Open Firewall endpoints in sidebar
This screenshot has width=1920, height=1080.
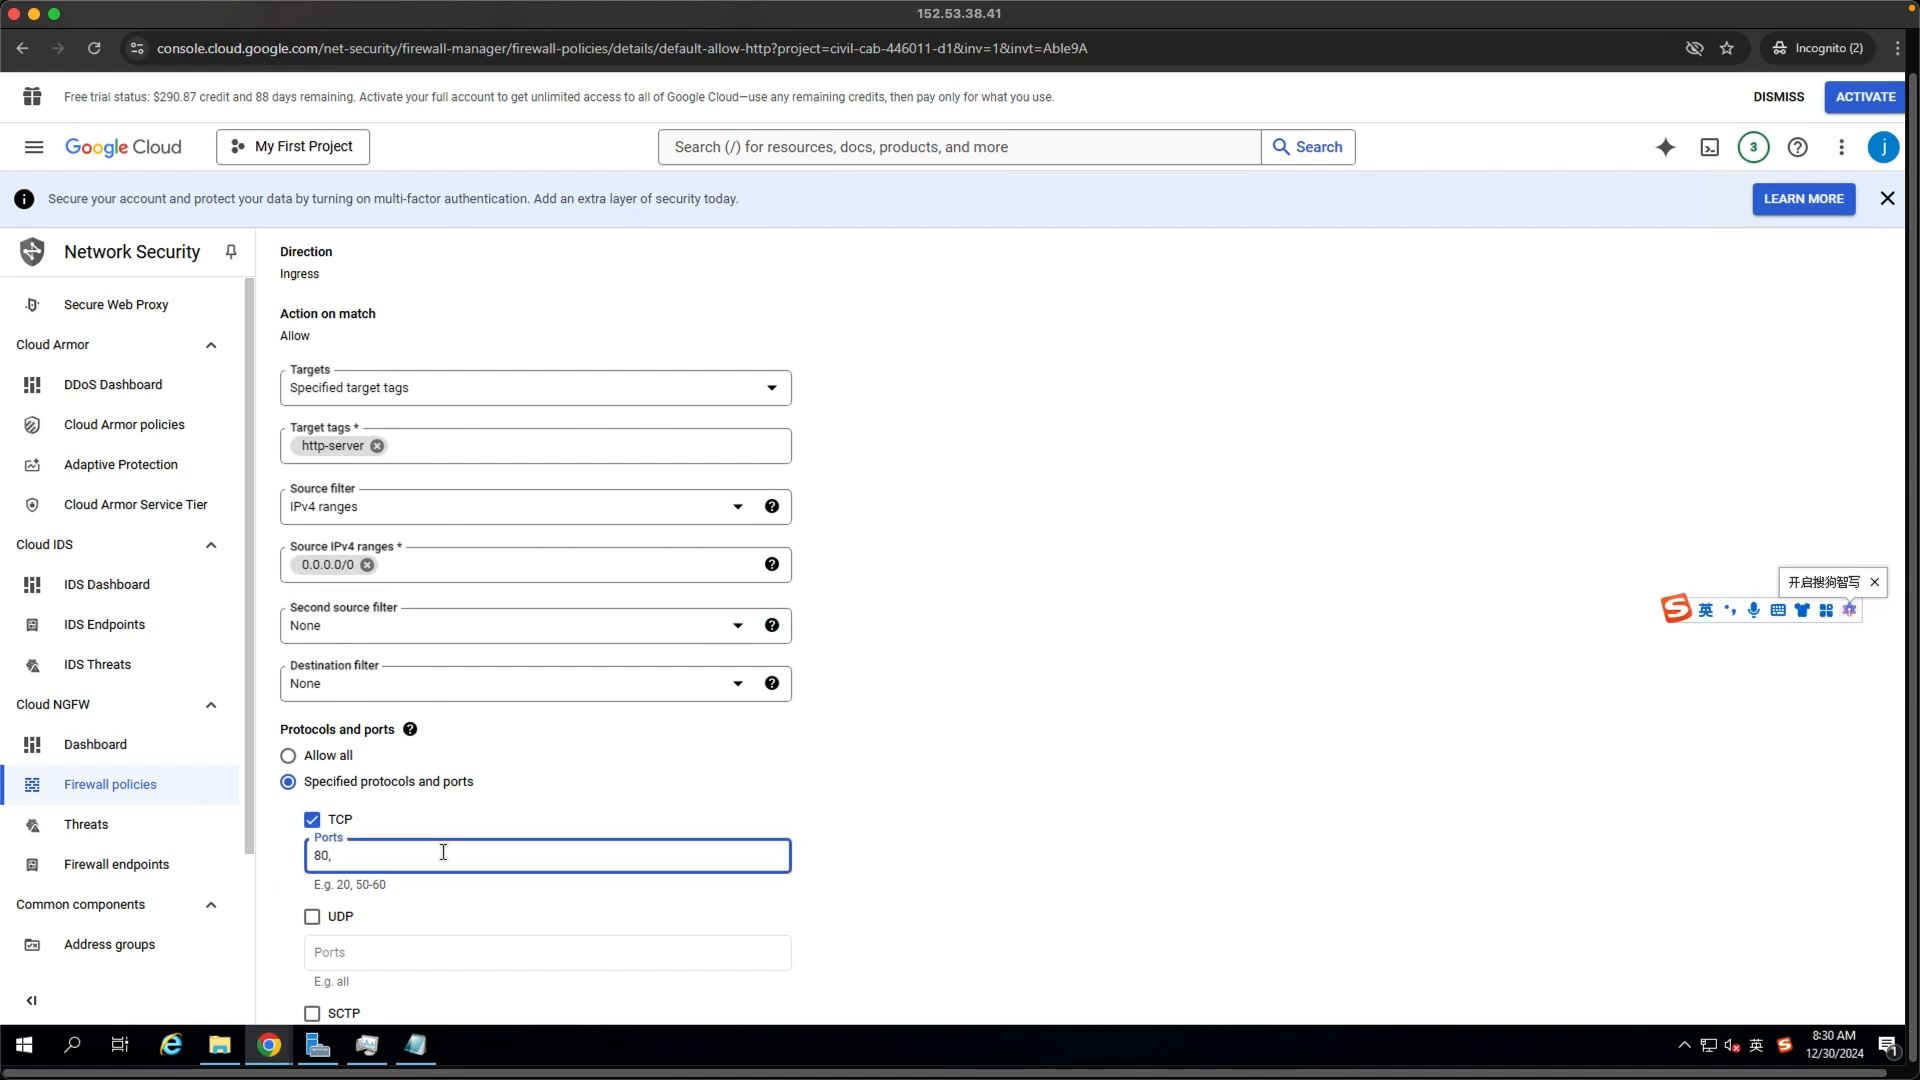click(116, 864)
